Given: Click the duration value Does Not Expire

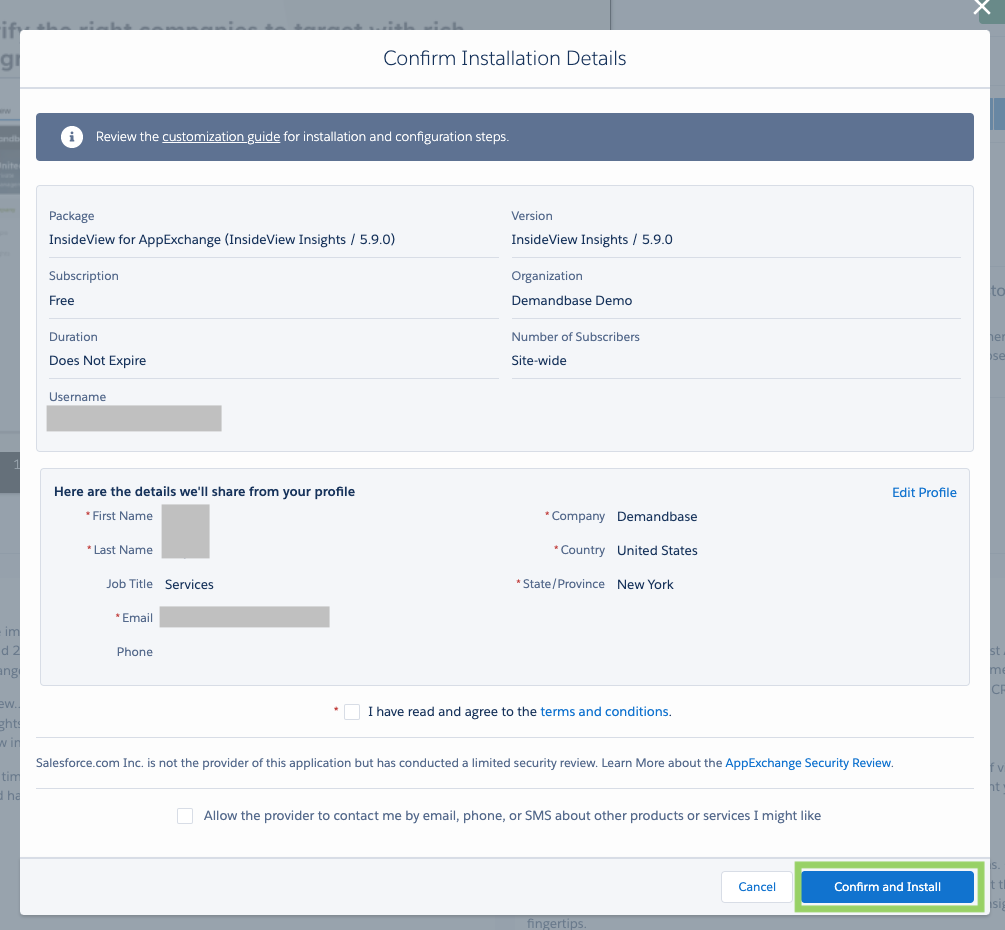Looking at the screenshot, I should click(97, 361).
